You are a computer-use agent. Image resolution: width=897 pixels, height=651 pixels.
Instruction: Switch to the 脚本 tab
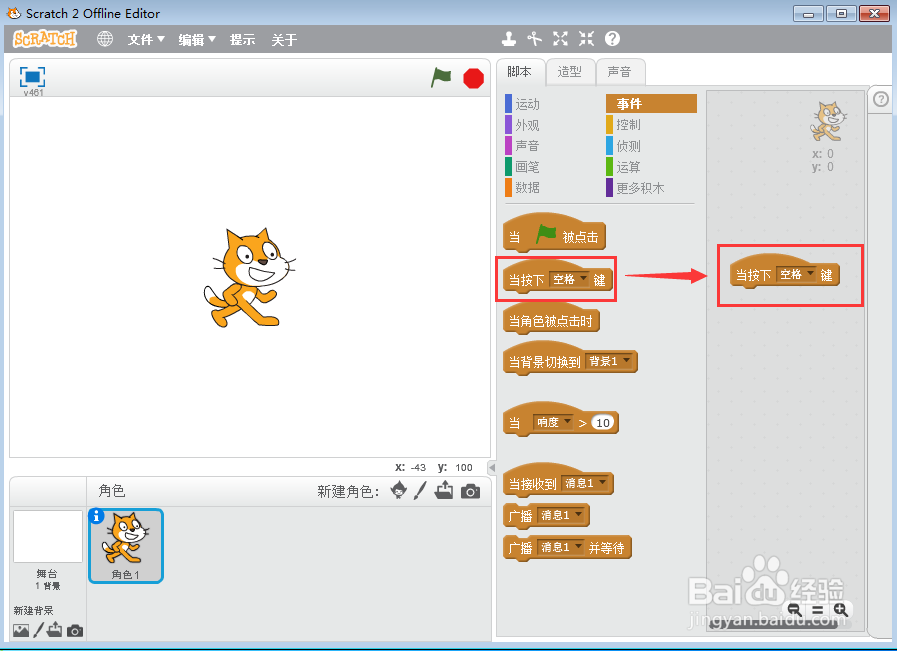[519, 72]
